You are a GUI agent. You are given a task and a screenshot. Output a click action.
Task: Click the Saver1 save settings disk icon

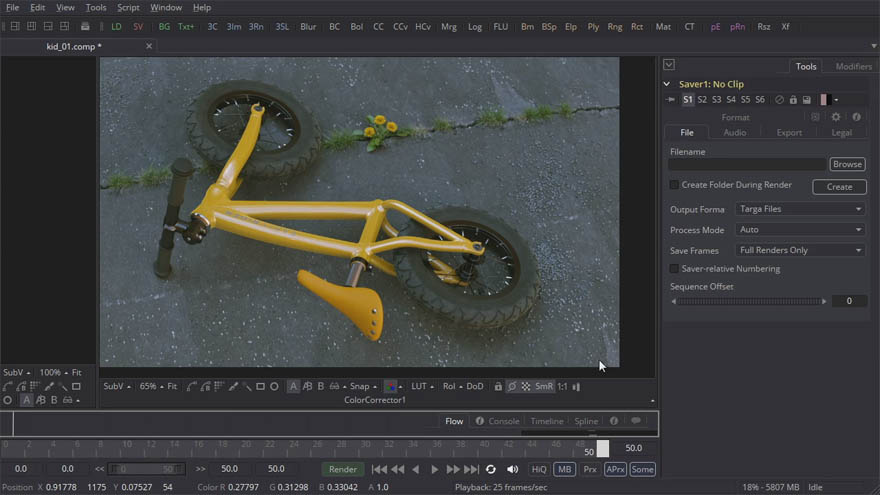806,100
